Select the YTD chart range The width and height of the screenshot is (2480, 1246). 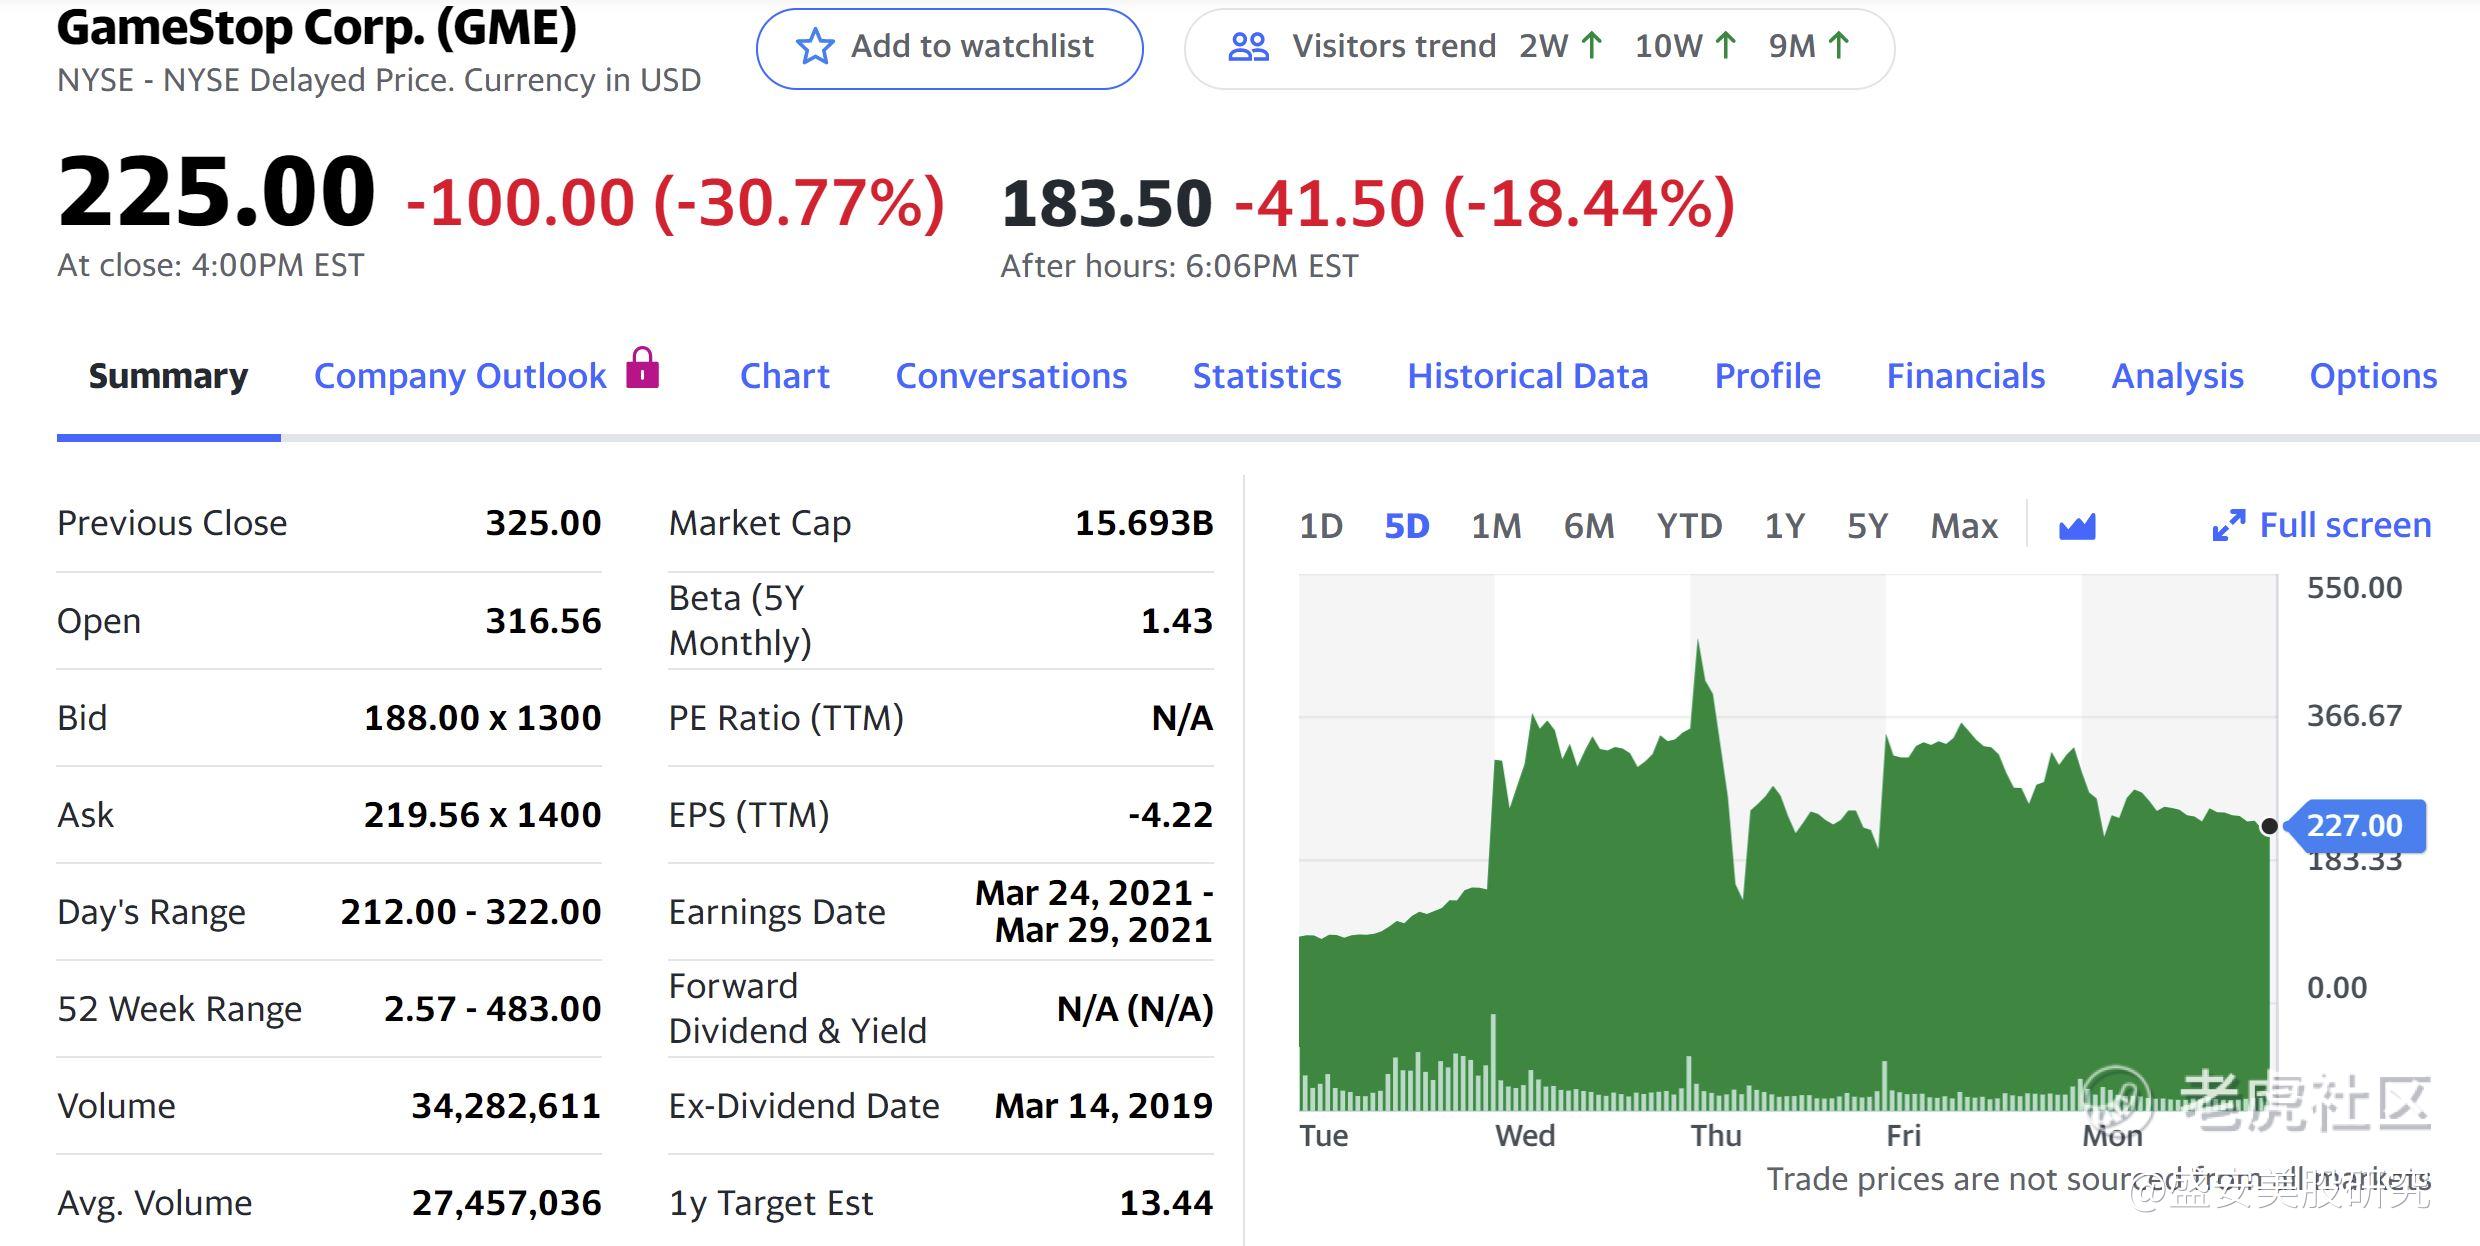point(1689,526)
